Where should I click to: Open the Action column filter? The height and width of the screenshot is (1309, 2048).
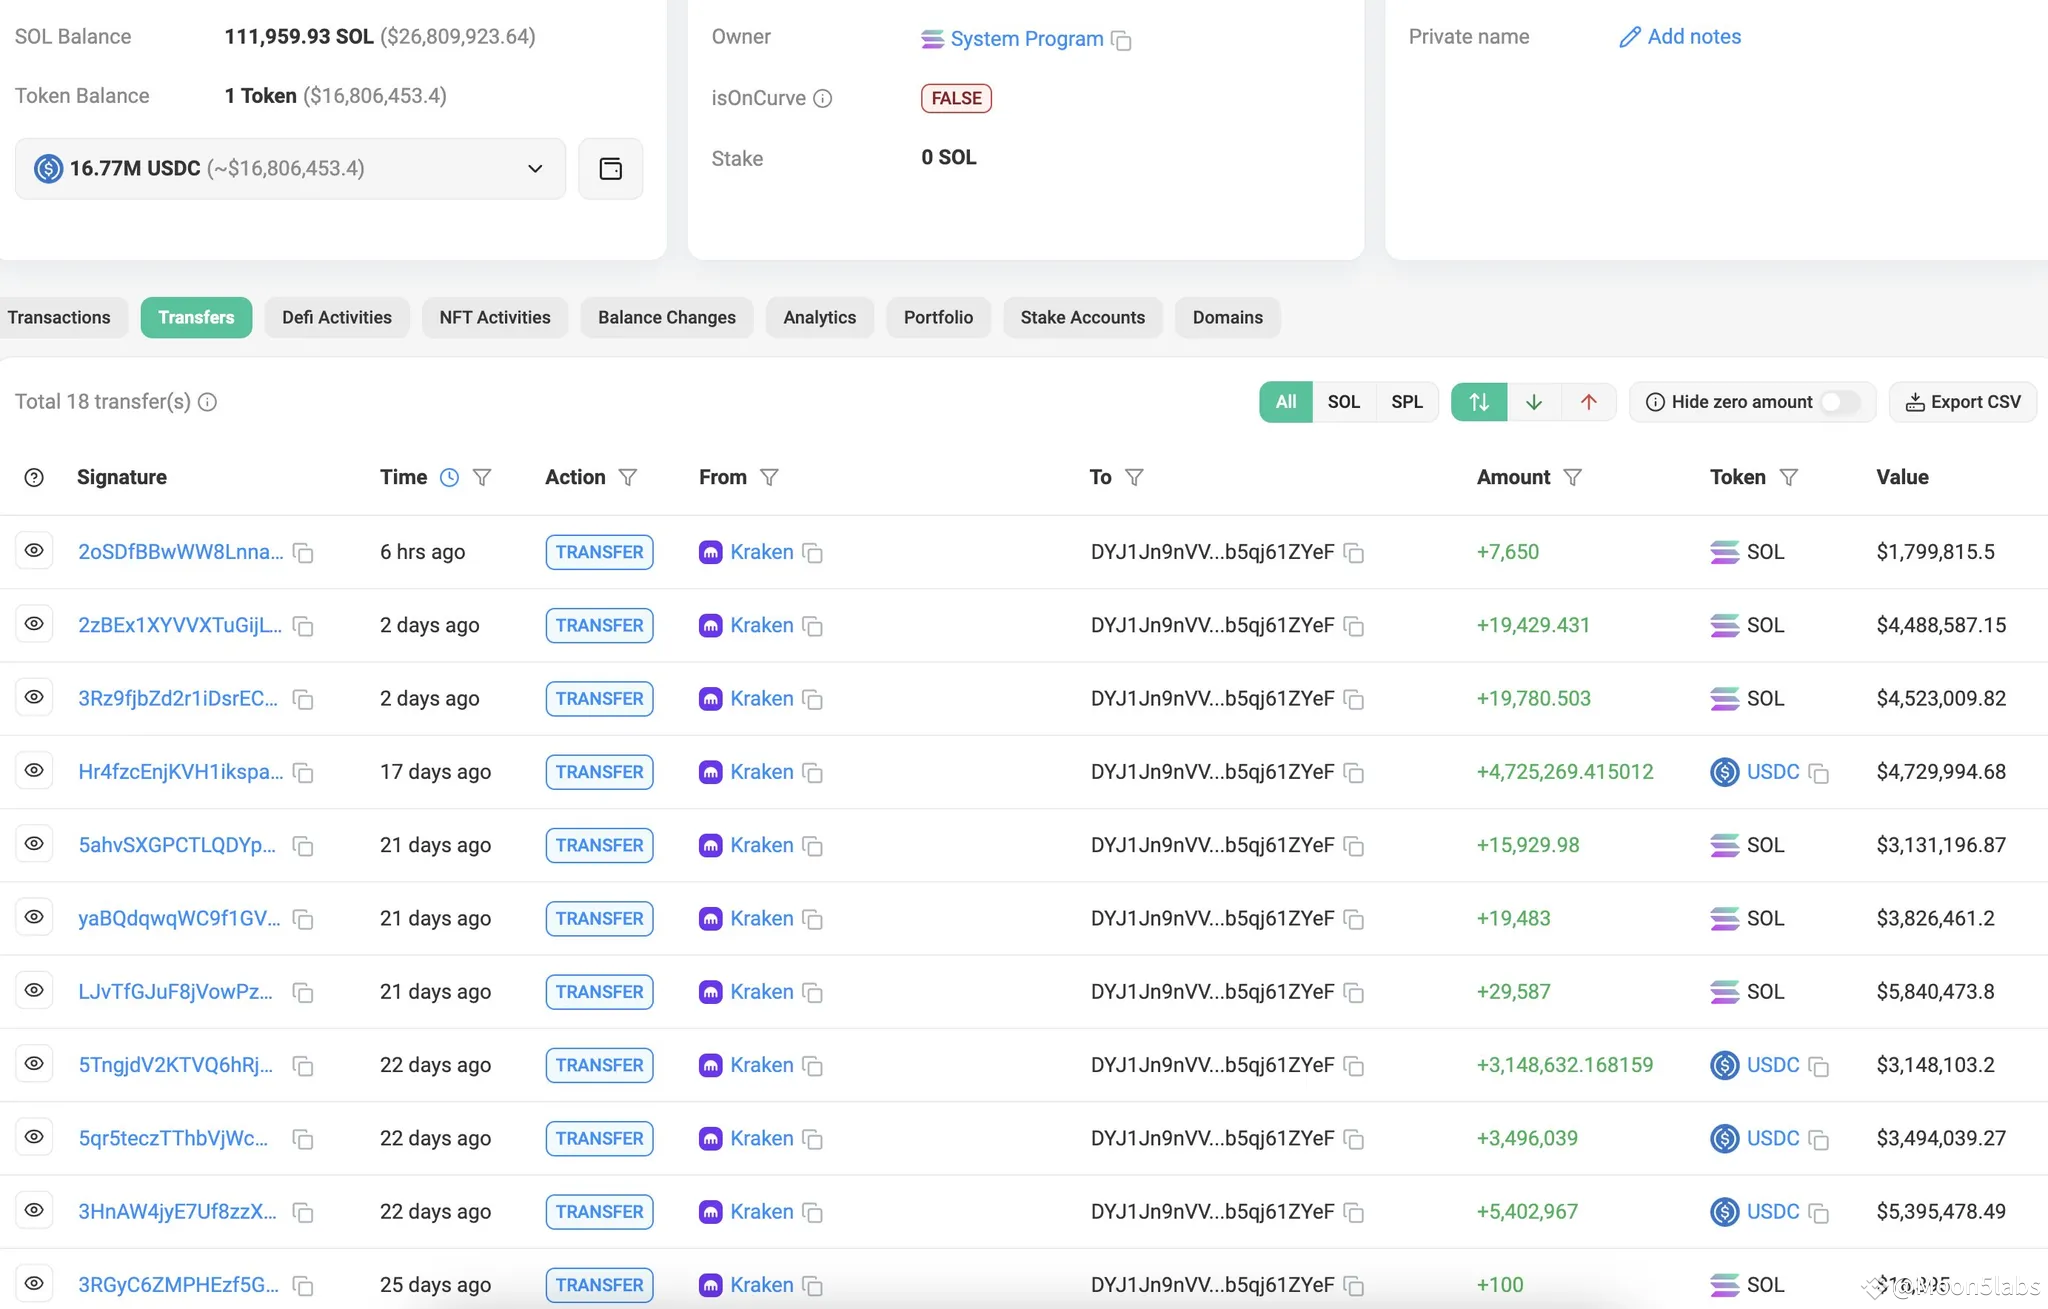point(628,478)
